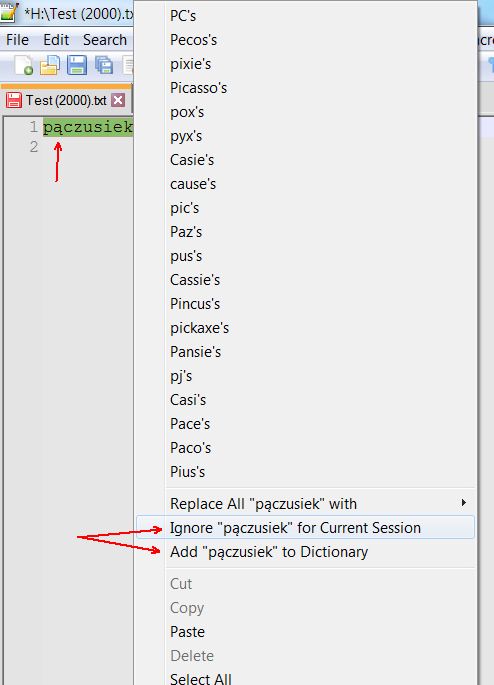The image size is (494, 685).
Task: Pick the suggestion Pecos's
Action: click(305, 40)
